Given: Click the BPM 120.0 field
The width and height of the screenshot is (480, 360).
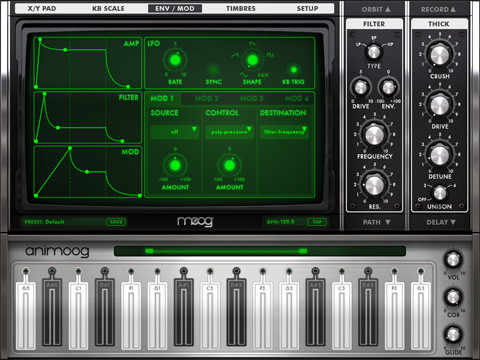Looking at the screenshot, I should point(285,222).
